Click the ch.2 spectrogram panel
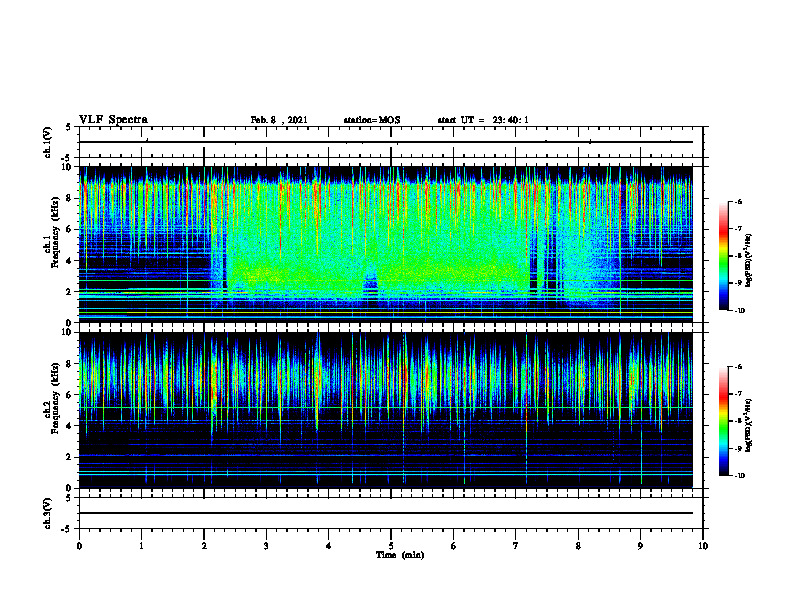792x612 pixels. pos(386,410)
